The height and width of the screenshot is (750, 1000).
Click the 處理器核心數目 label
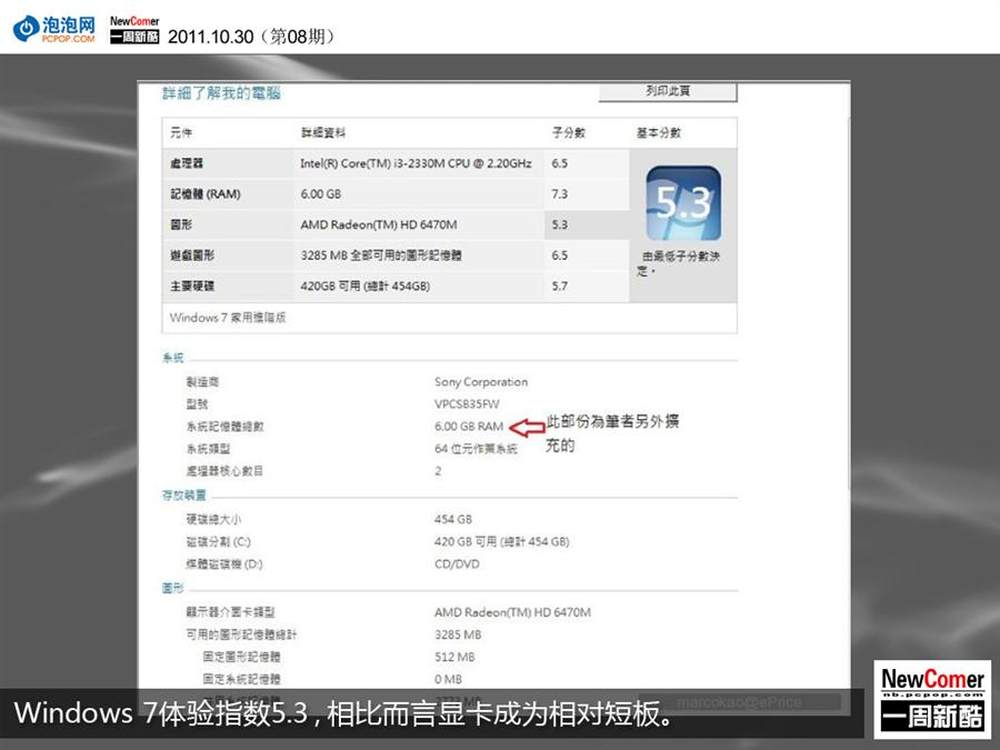[x=224, y=471]
